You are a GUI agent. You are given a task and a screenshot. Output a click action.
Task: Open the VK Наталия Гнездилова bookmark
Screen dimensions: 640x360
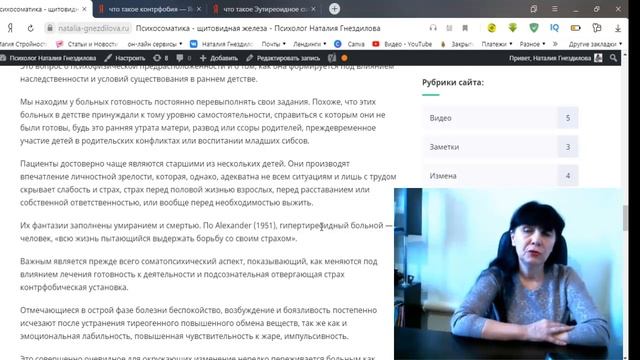click(x=222, y=44)
